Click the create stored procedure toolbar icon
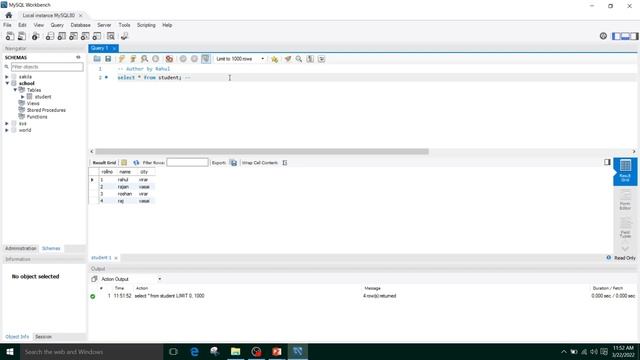 [85, 36]
